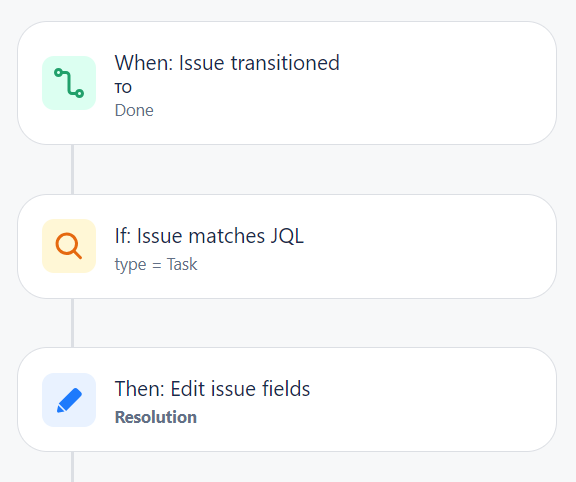
Task: Click the connector line between condition and action
Action: 73,323
